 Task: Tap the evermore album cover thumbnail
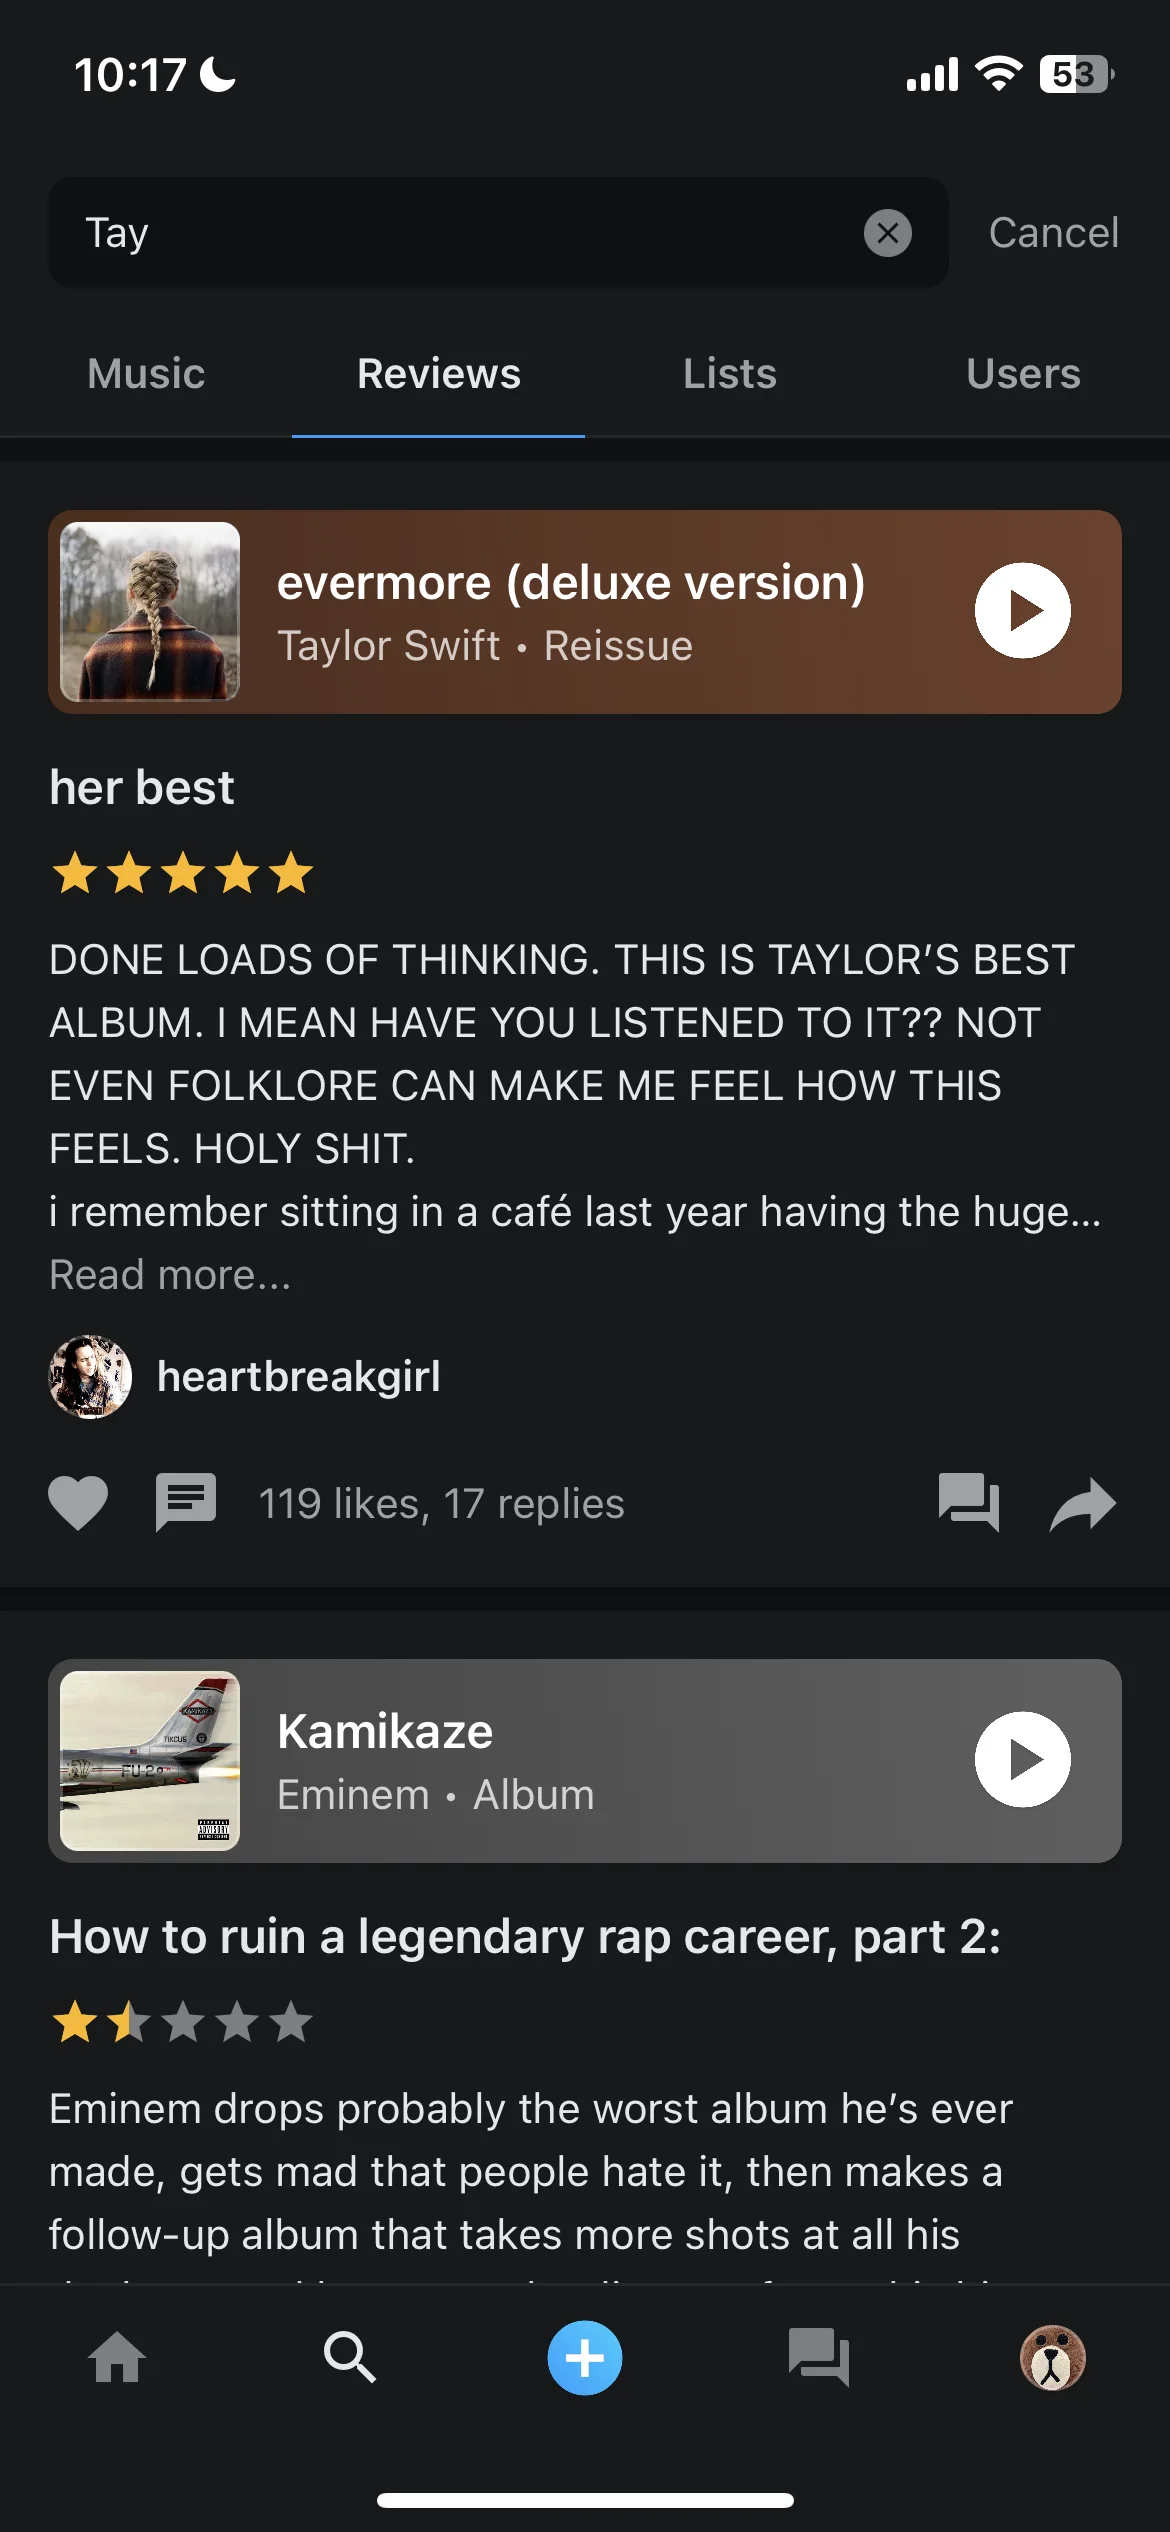pos(150,612)
